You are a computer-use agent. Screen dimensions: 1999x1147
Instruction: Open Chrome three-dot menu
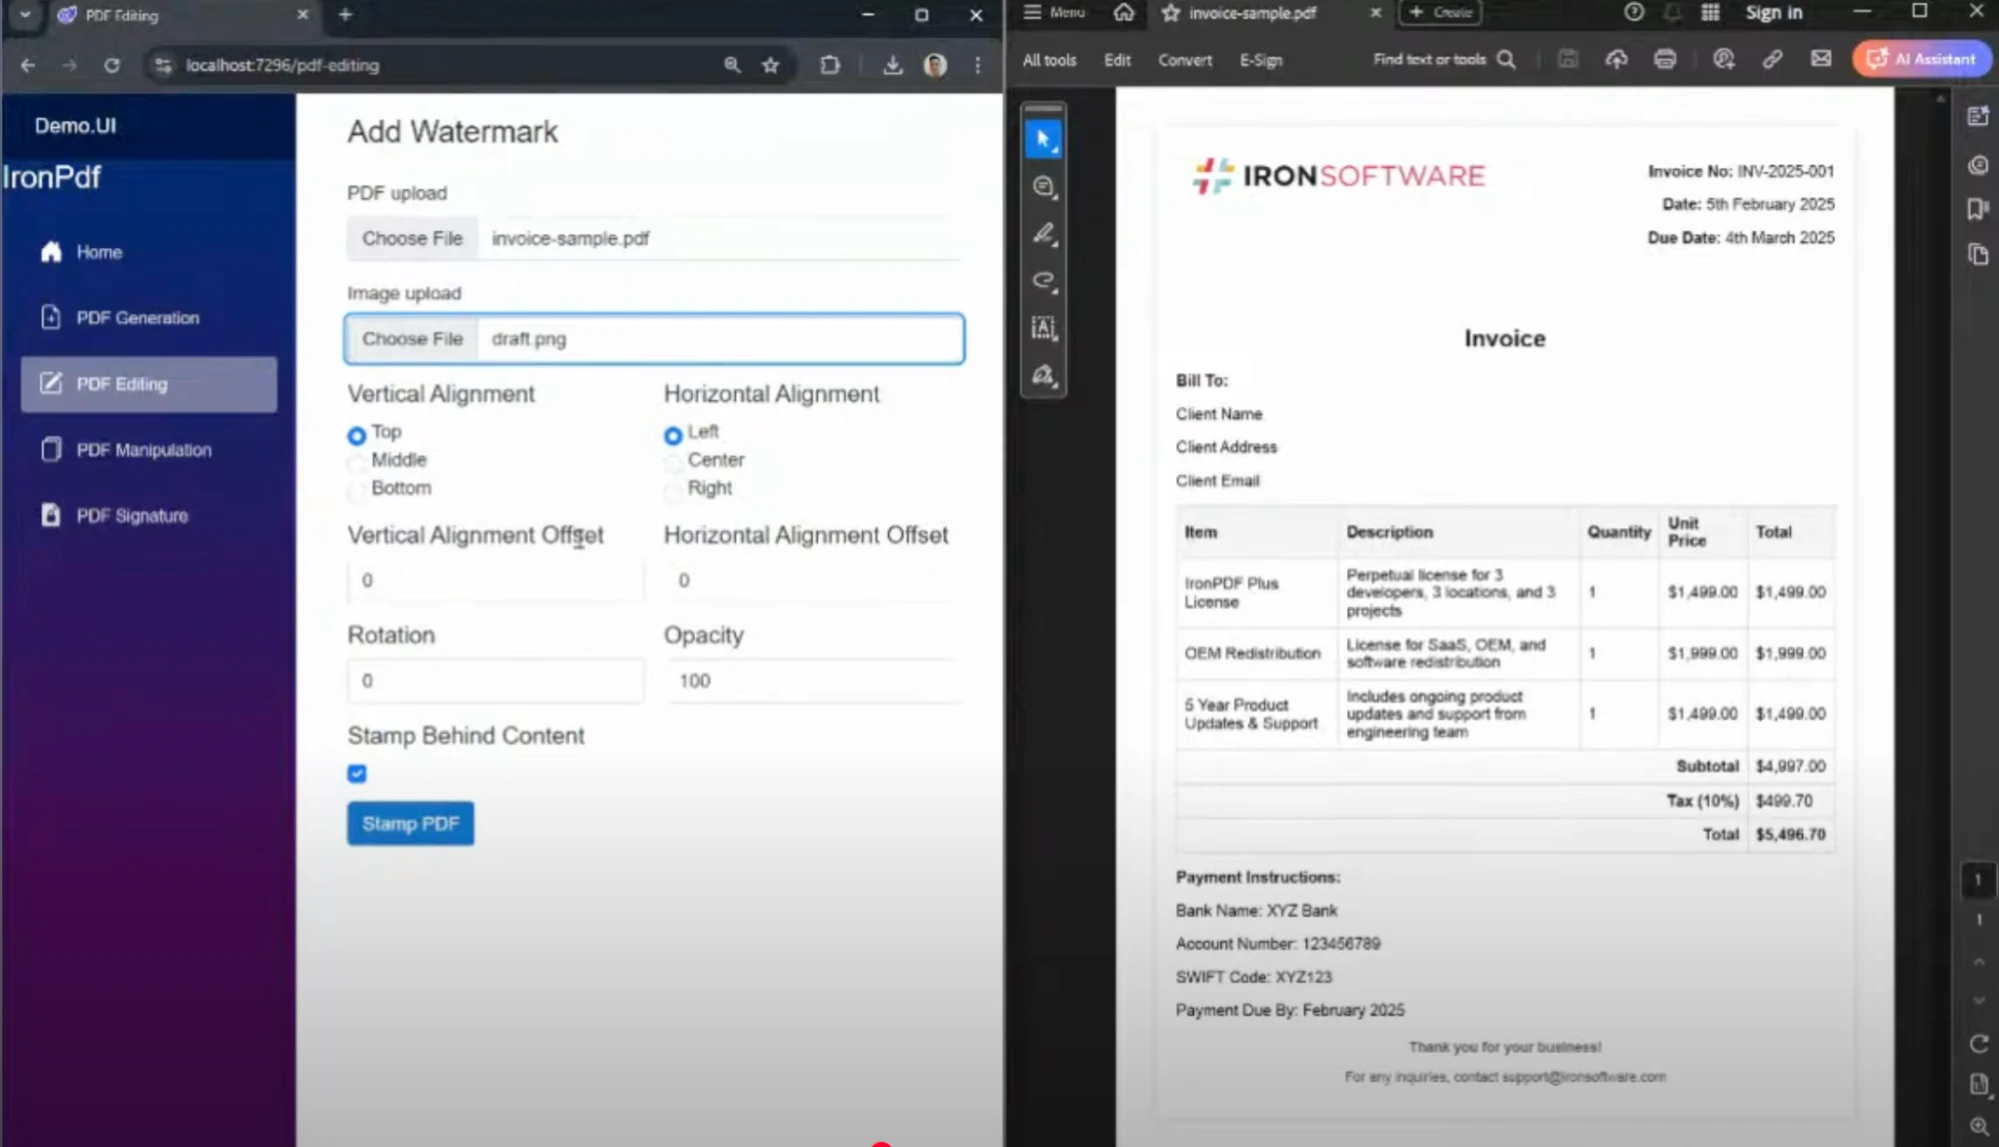click(977, 65)
